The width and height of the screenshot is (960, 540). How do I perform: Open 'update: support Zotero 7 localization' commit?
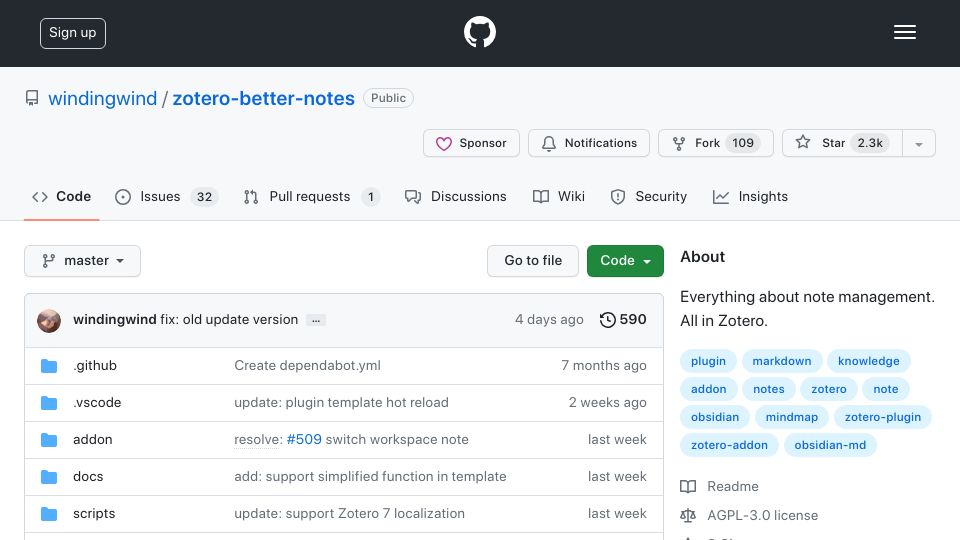tap(350, 514)
